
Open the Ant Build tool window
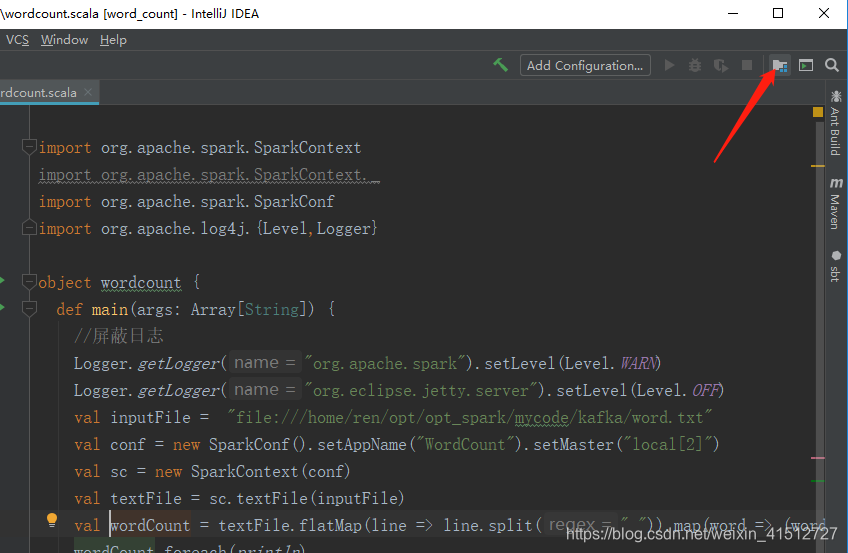point(836,123)
